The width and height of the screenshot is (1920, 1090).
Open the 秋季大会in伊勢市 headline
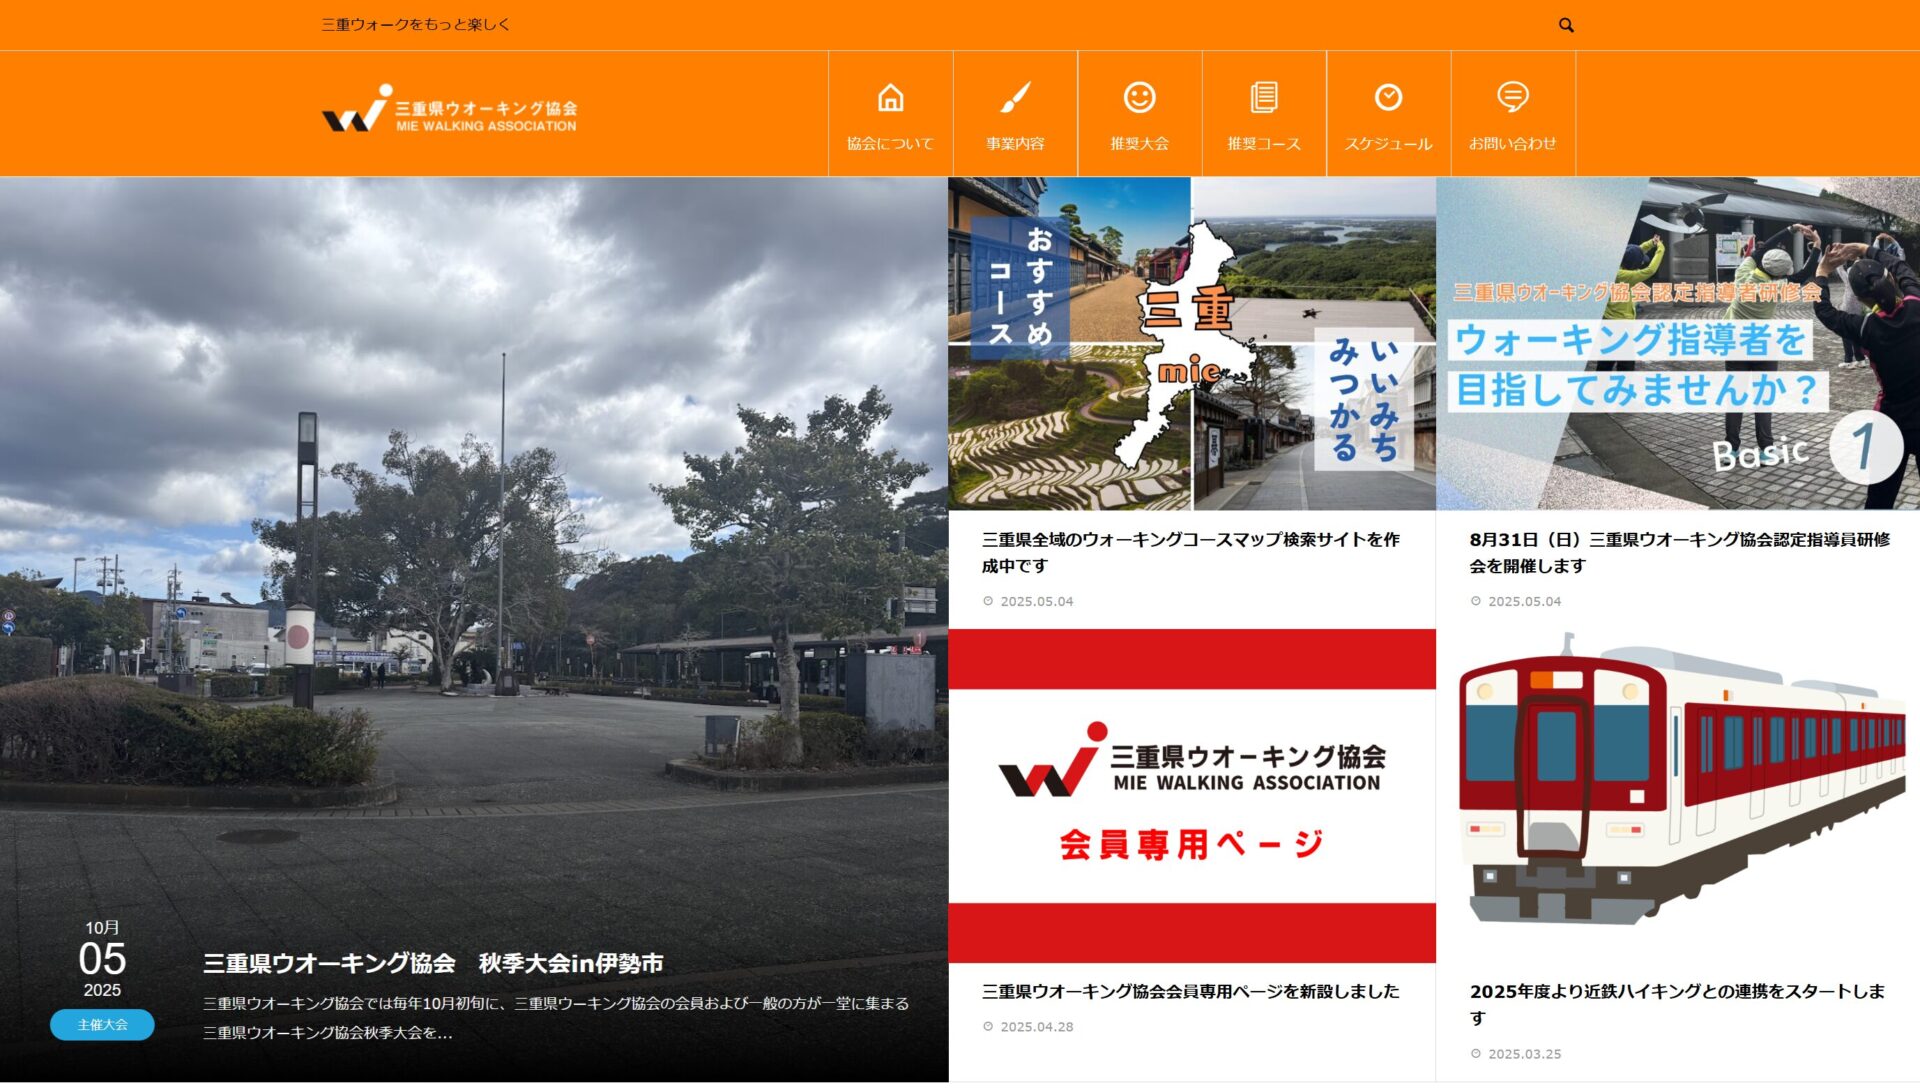click(433, 964)
